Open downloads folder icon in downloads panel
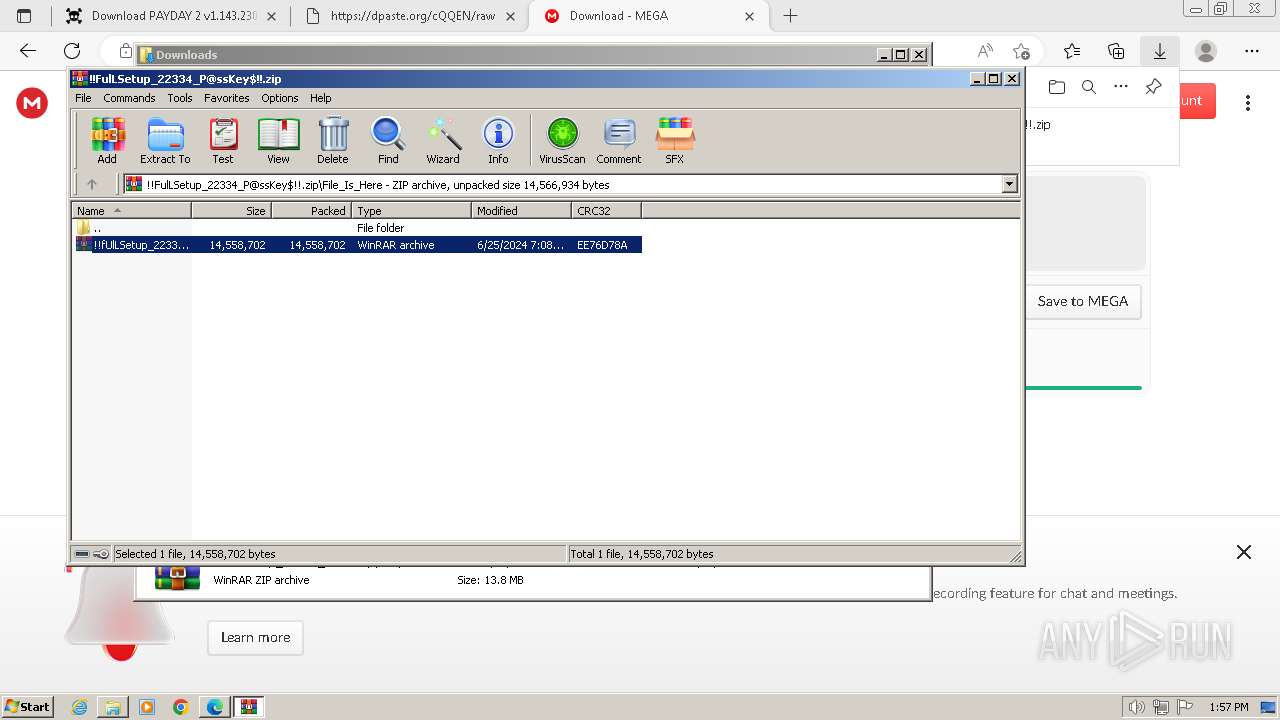 point(1057,87)
